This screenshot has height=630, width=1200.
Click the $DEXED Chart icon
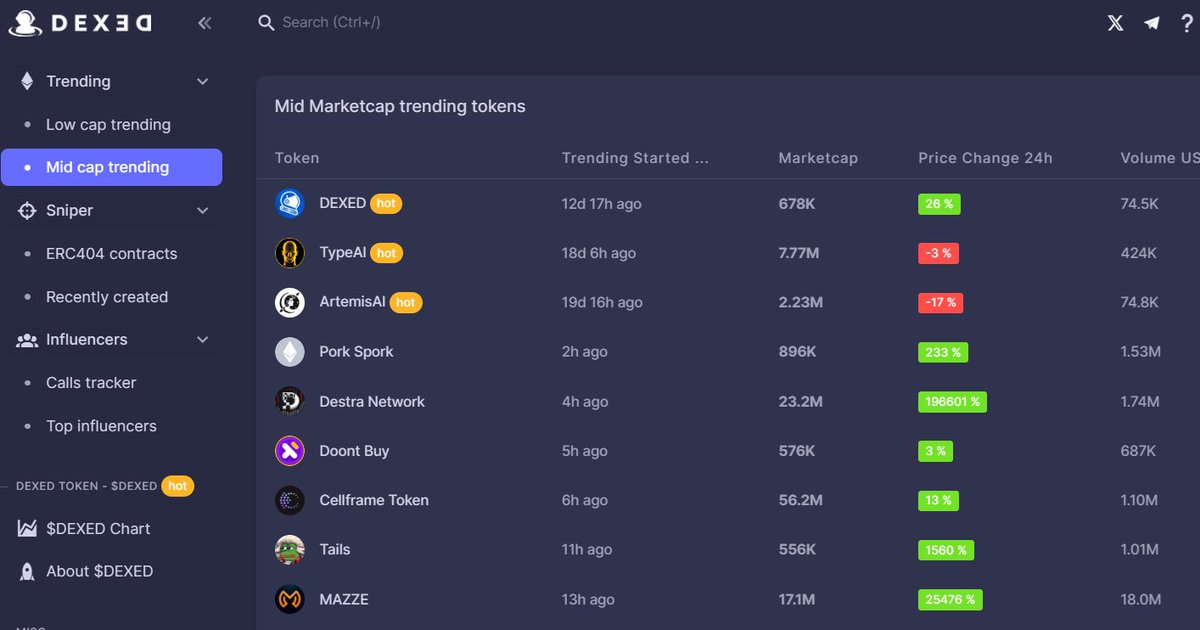(x=27, y=529)
